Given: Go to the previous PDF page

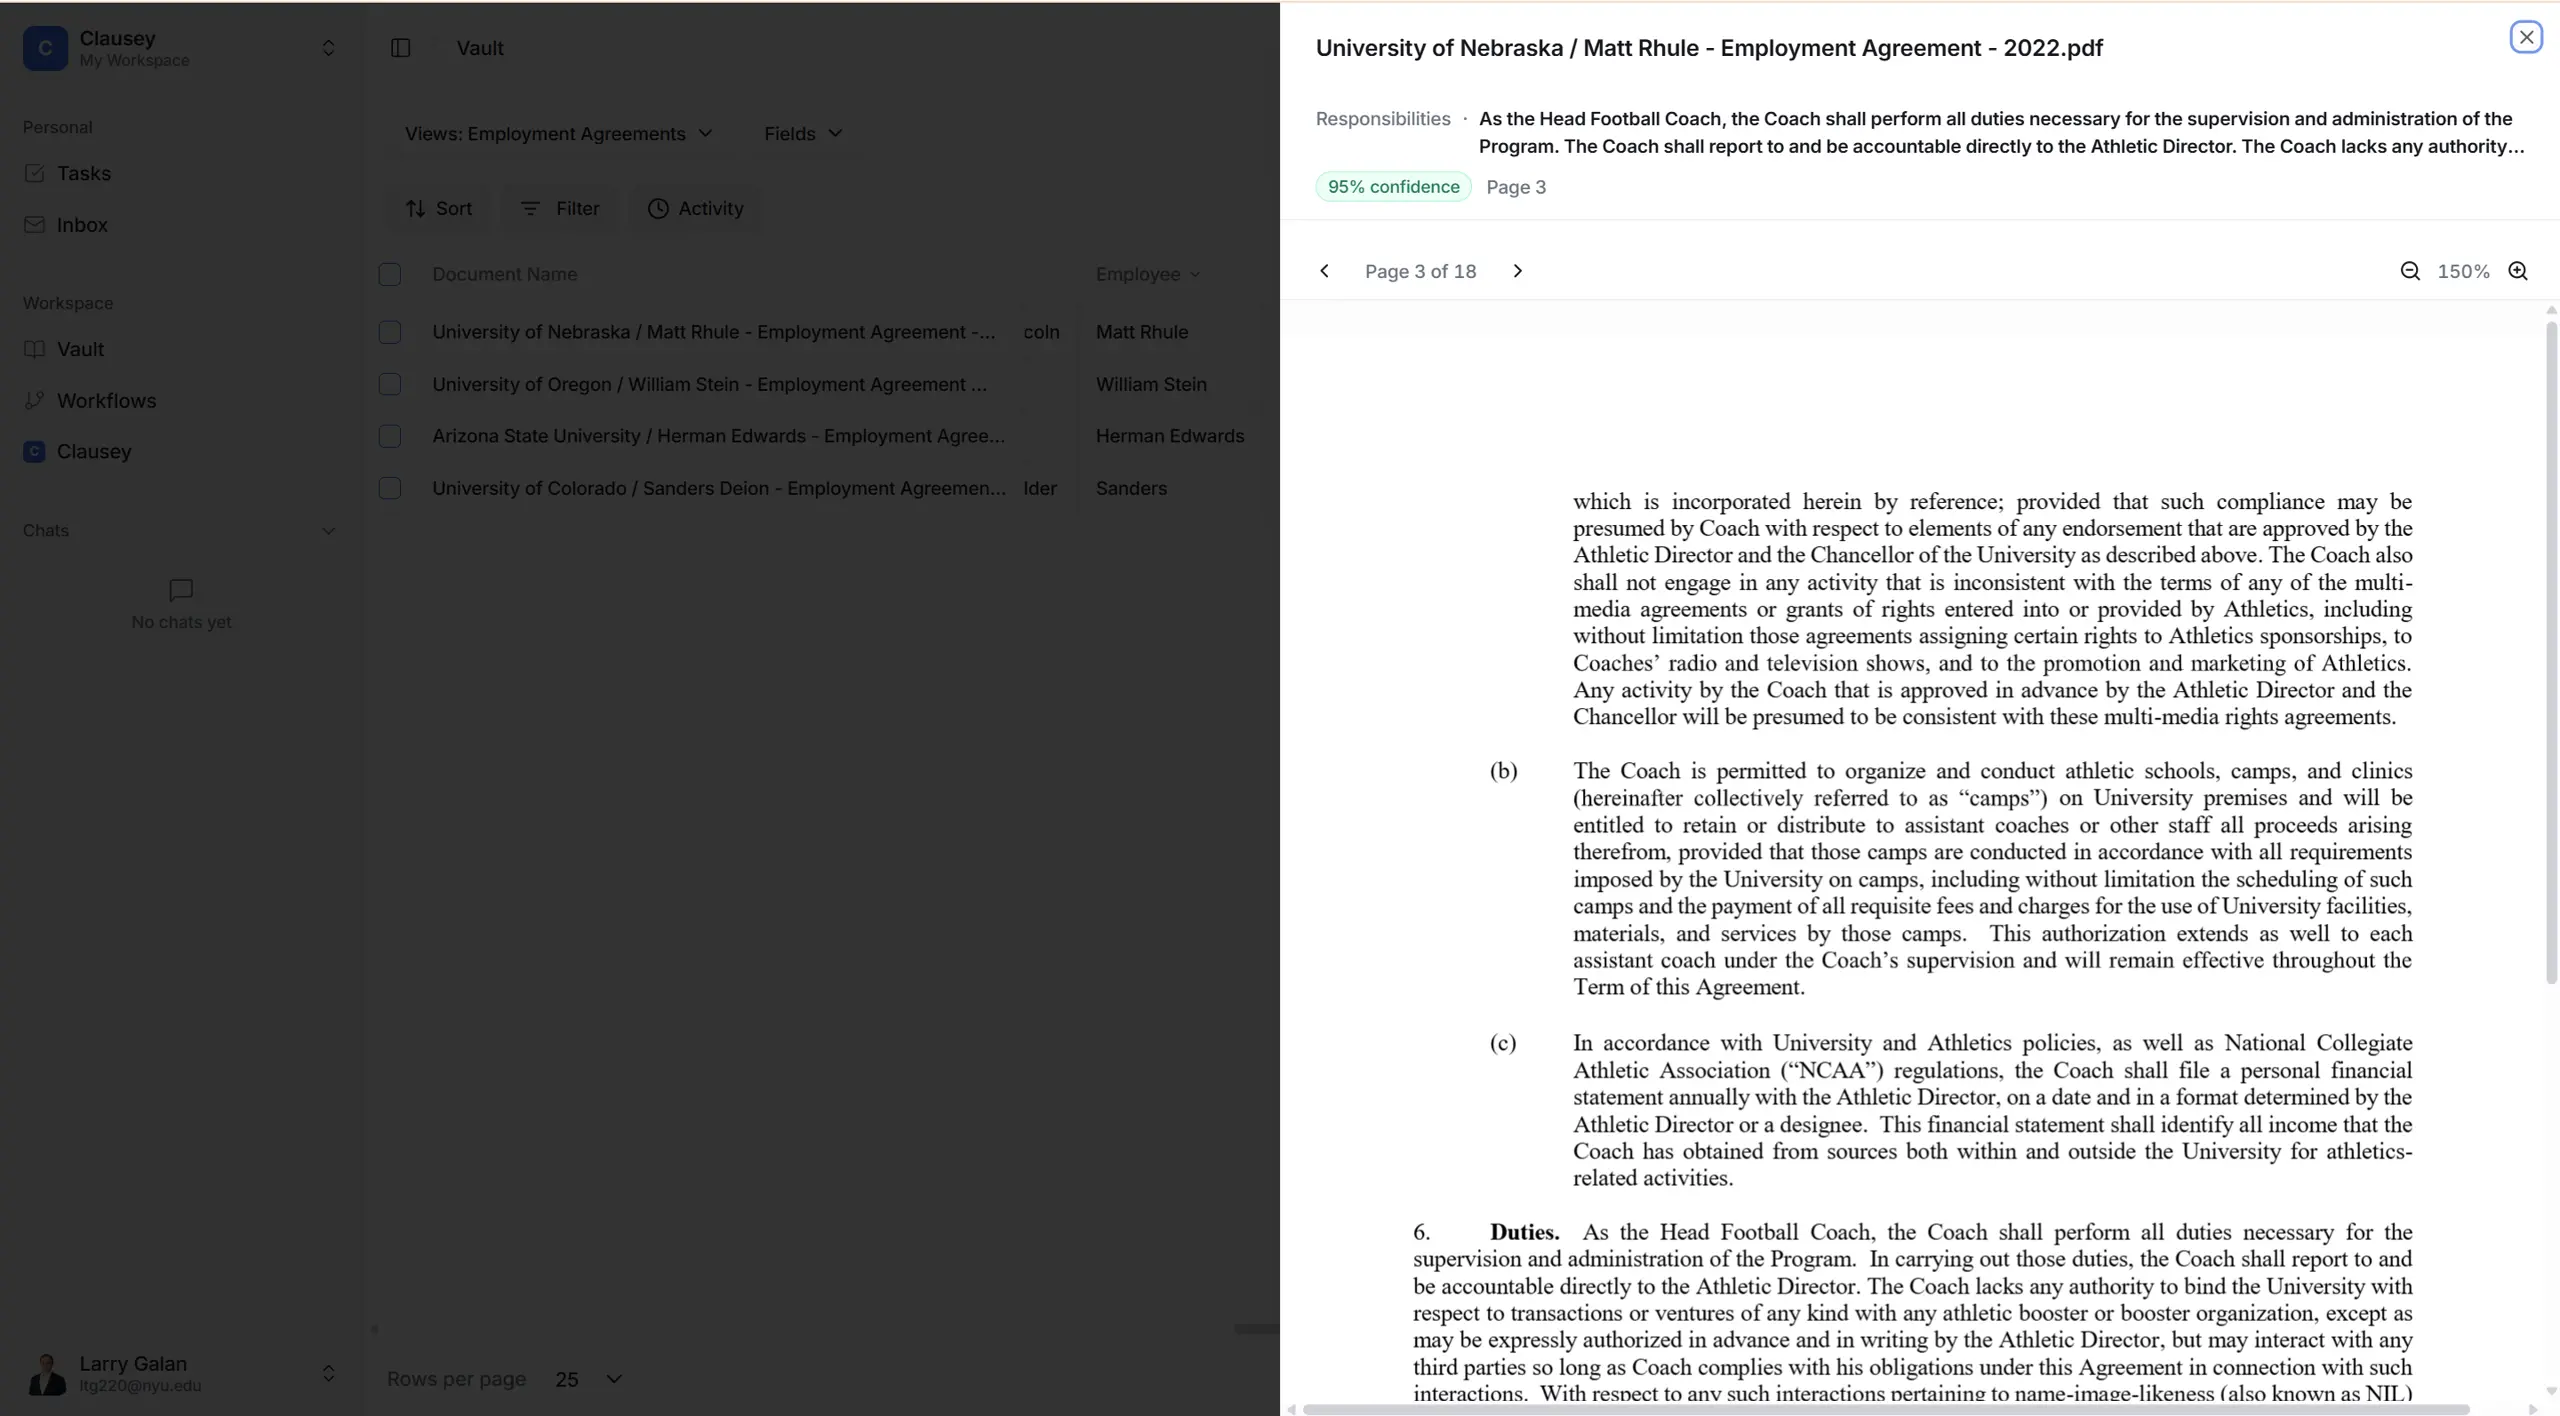Looking at the screenshot, I should tap(1324, 271).
